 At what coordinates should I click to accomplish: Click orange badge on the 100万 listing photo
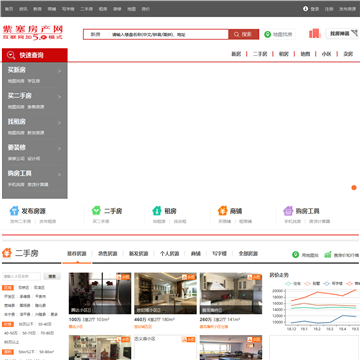coord(123,277)
